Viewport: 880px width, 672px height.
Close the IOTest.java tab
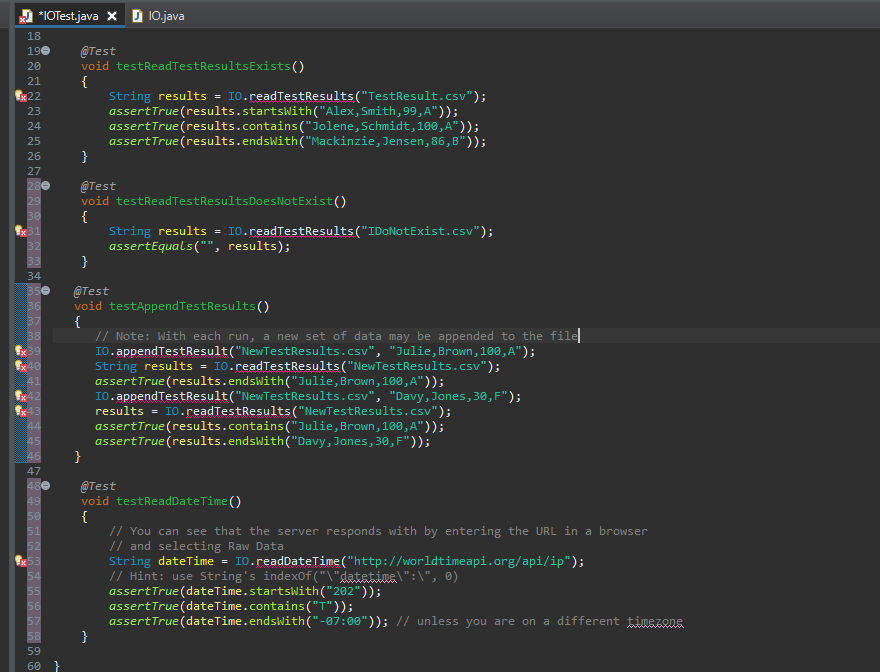[112, 16]
